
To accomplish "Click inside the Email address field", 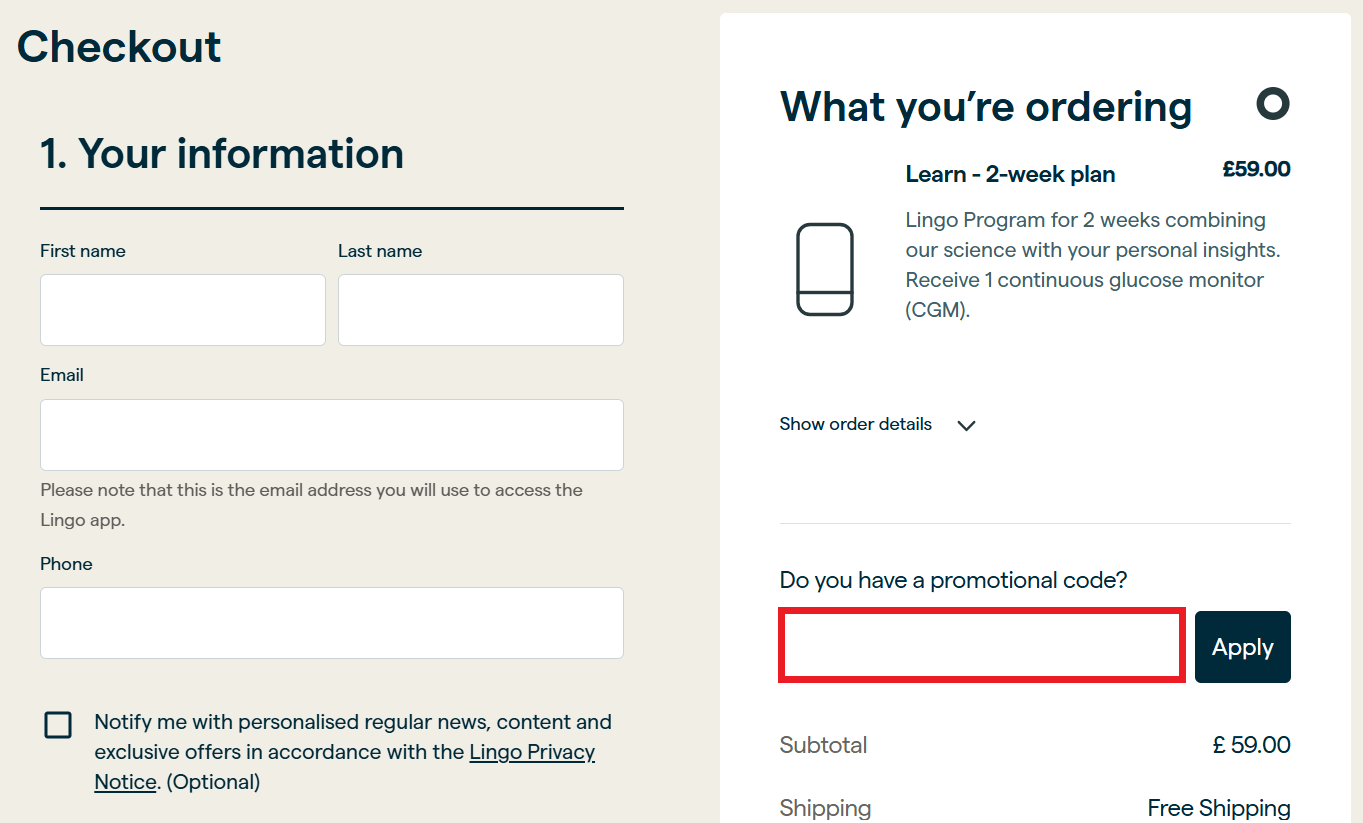I will coord(331,434).
